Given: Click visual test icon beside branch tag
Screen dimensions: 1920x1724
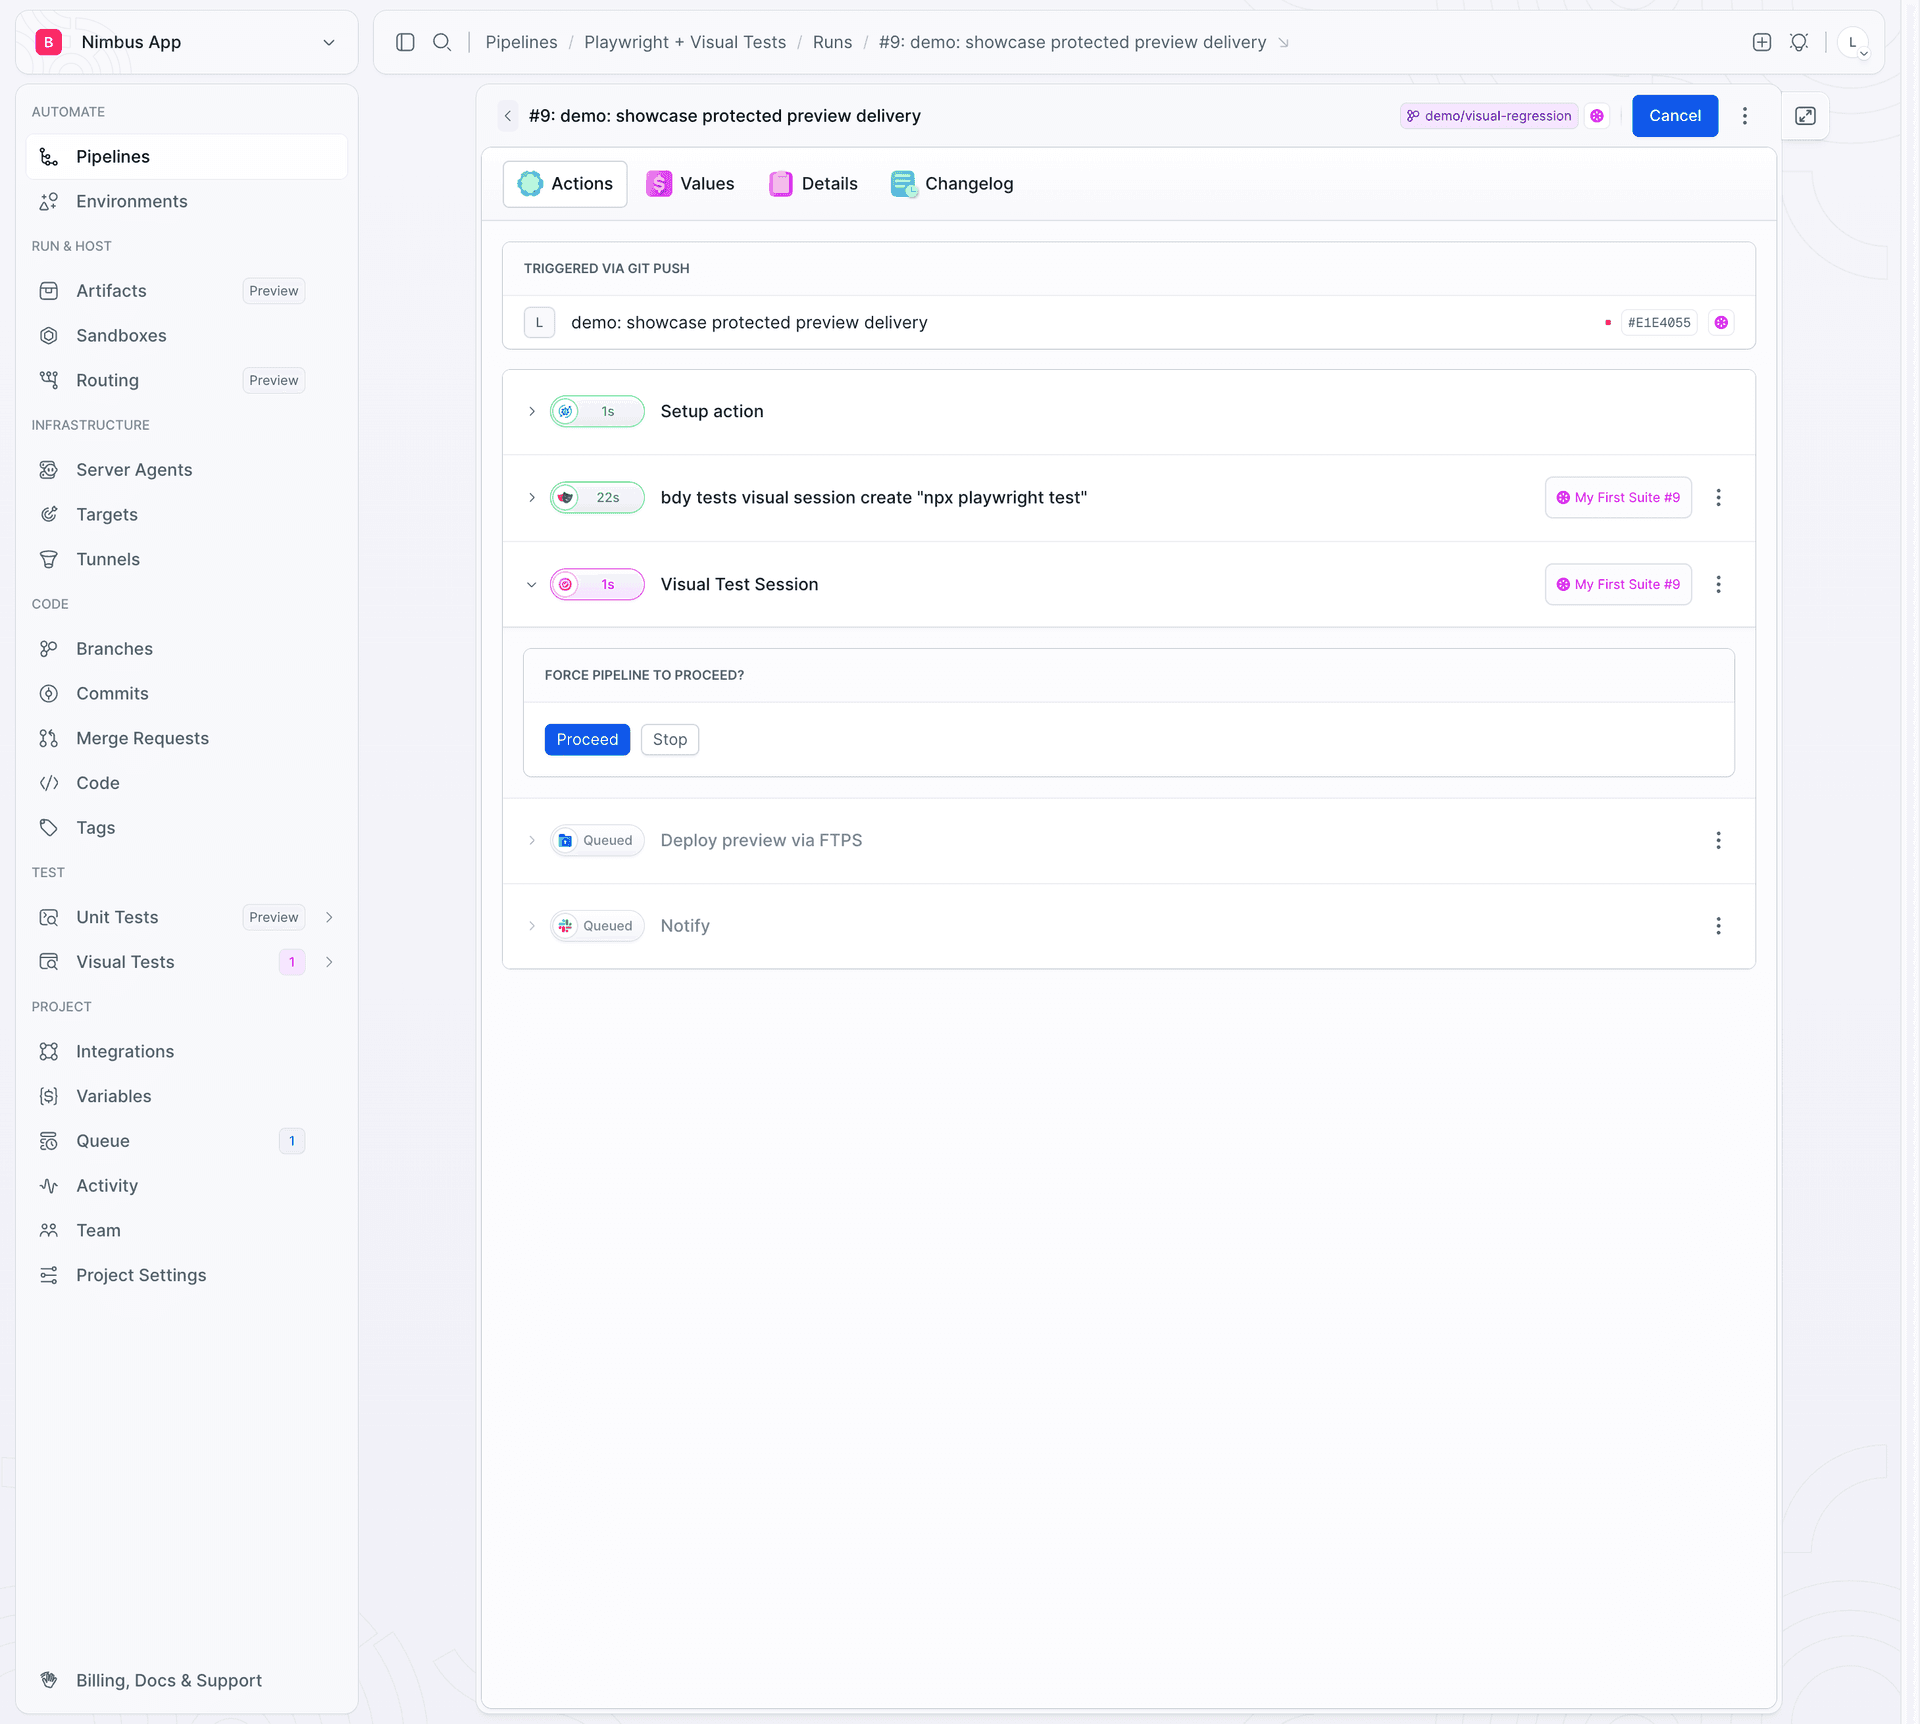Looking at the screenshot, I should coord(1597,116).
